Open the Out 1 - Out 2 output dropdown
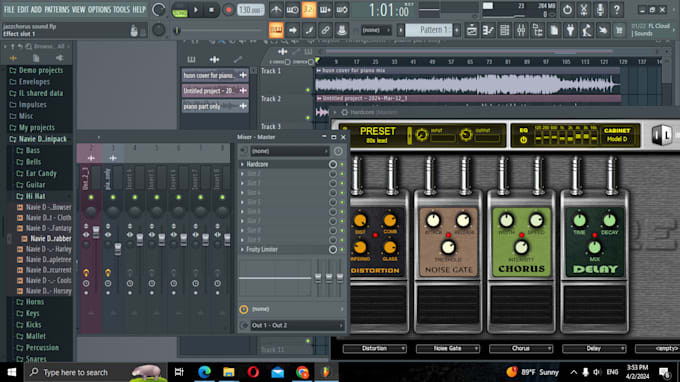680x382 pixels. (x=297, y=325)
